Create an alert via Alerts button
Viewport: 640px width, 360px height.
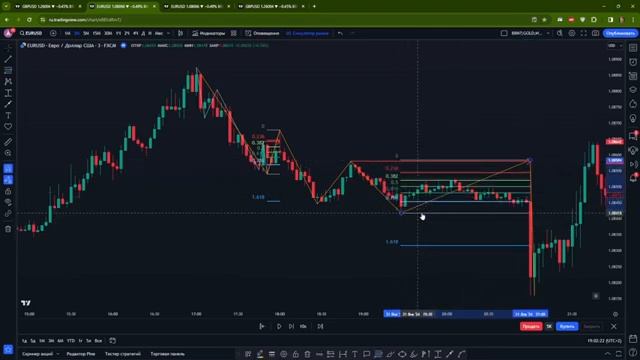[x=262, y=33]
